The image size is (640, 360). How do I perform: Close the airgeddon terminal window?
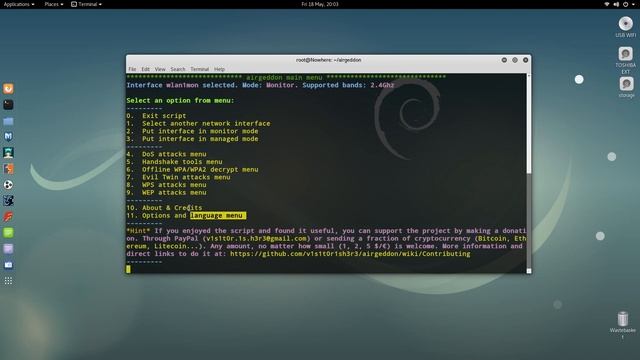(x=525, y=60)
